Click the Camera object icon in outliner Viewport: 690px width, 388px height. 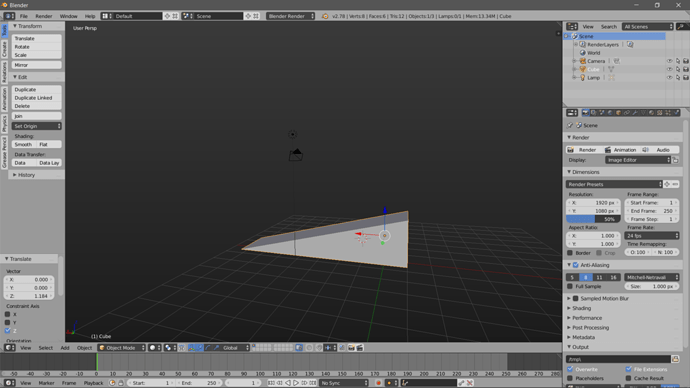coord(583,61)
